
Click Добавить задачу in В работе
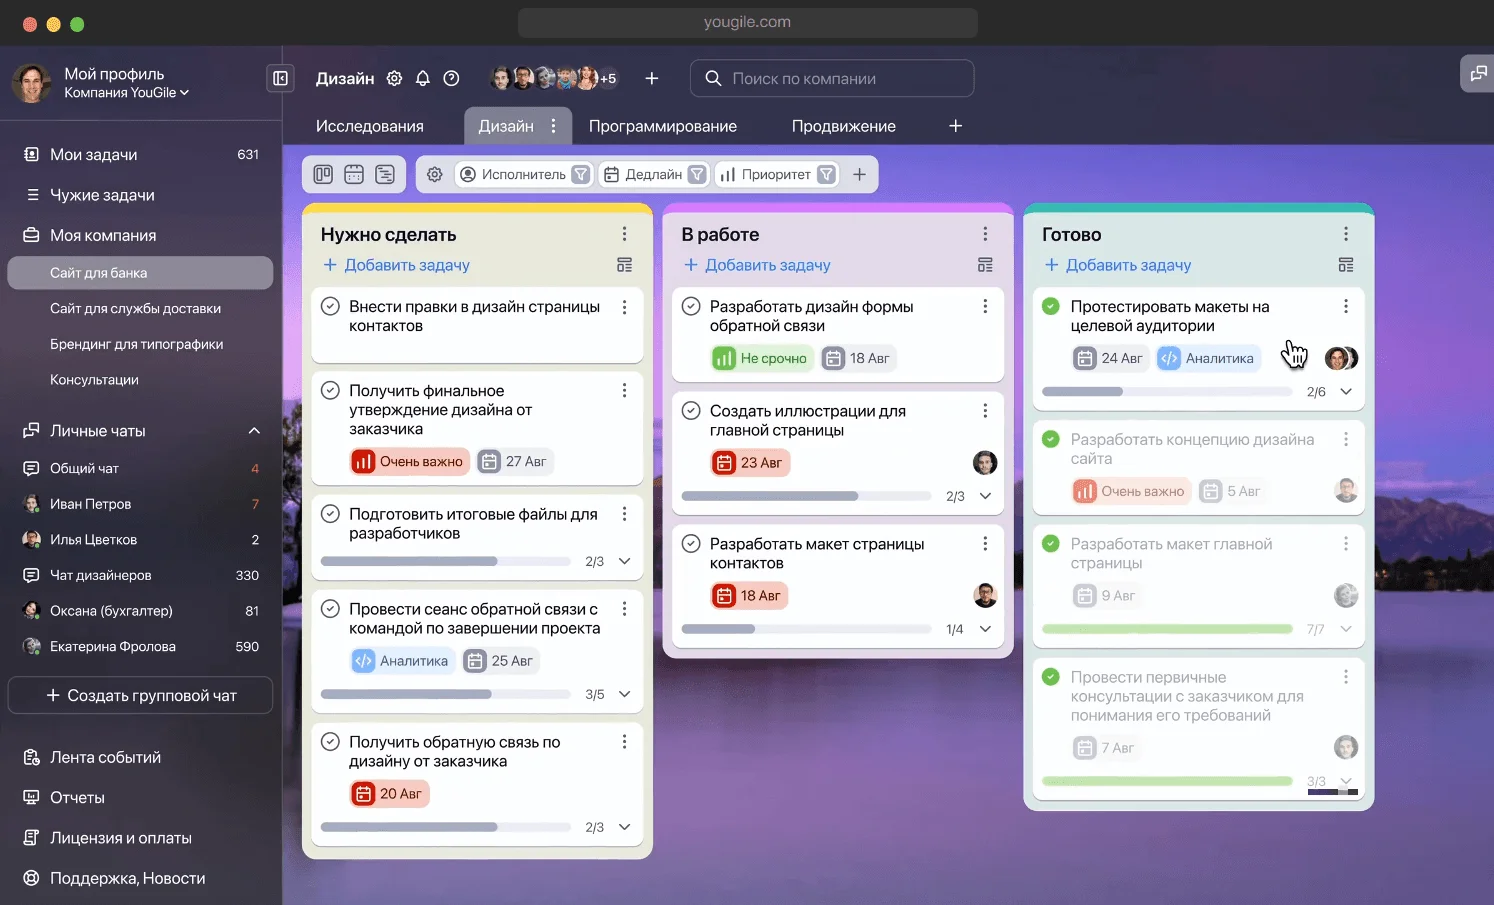(757, 265)
